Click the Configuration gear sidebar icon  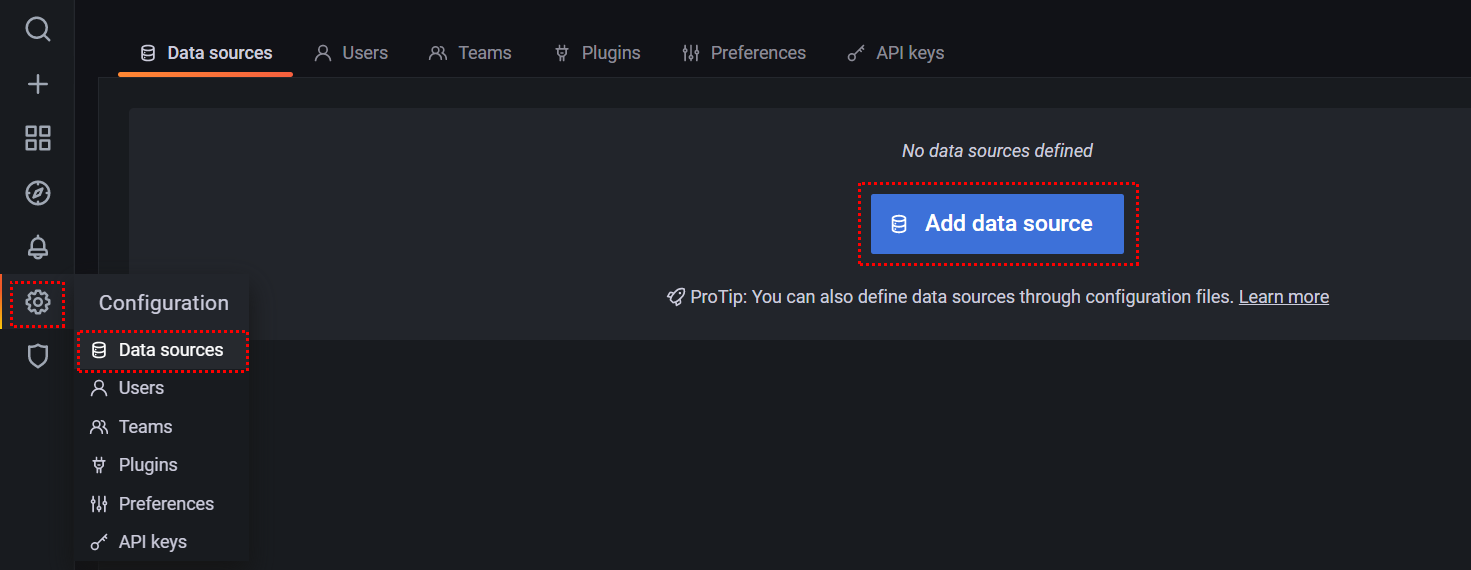(x=37, y=302)
